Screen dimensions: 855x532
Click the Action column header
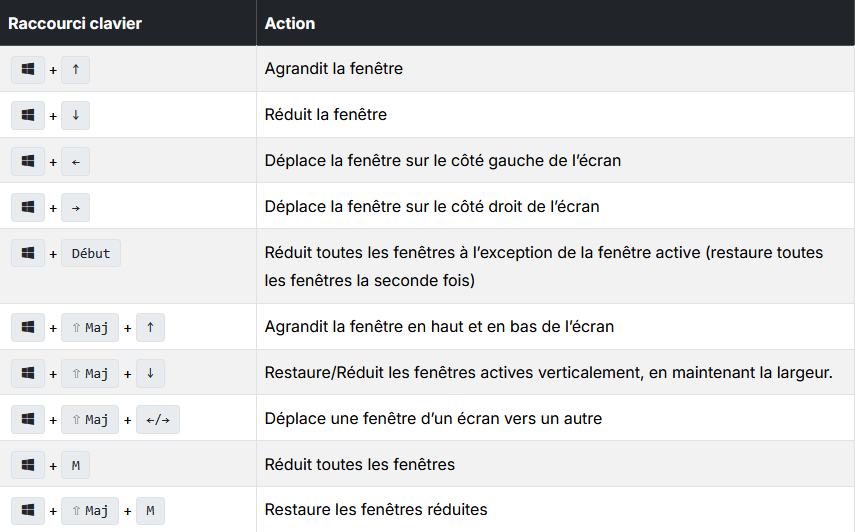(290, 23)
